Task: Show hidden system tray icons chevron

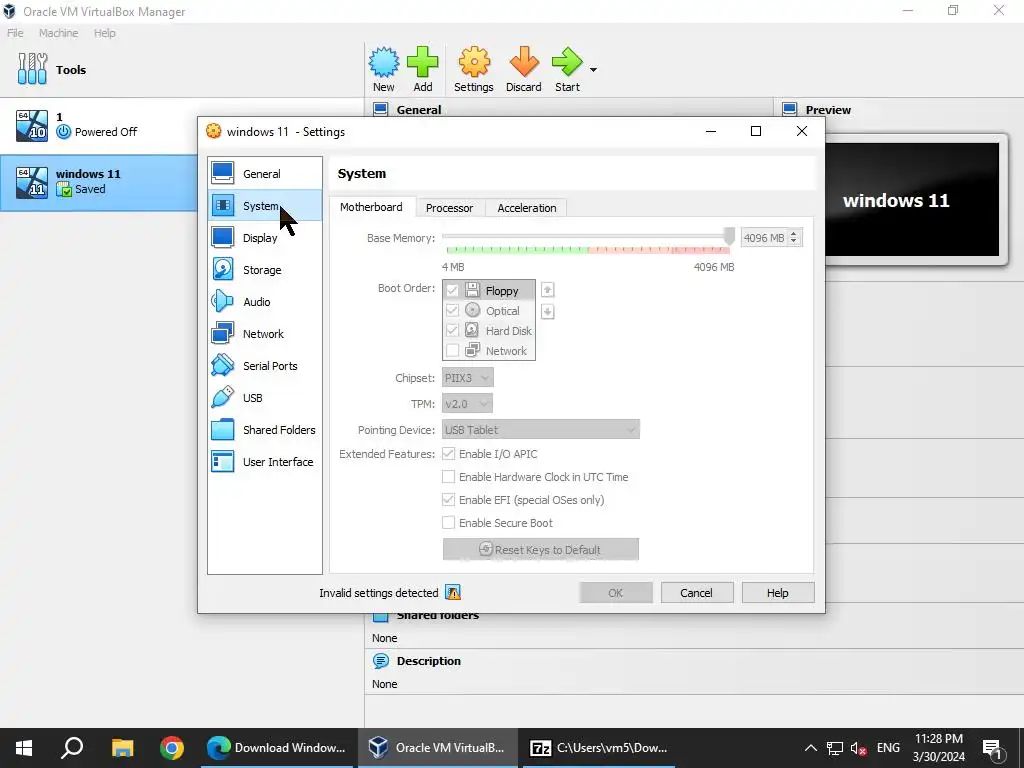Action: pos(810,748)
